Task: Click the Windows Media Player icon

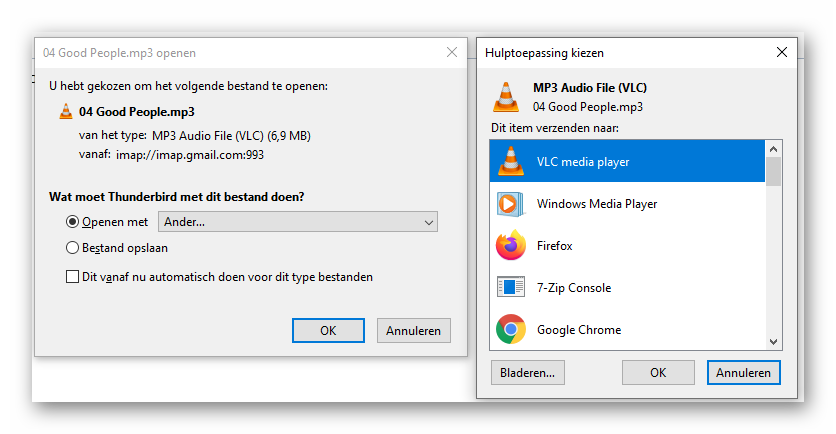Action: pyautogui.click(x=511, y=203)
